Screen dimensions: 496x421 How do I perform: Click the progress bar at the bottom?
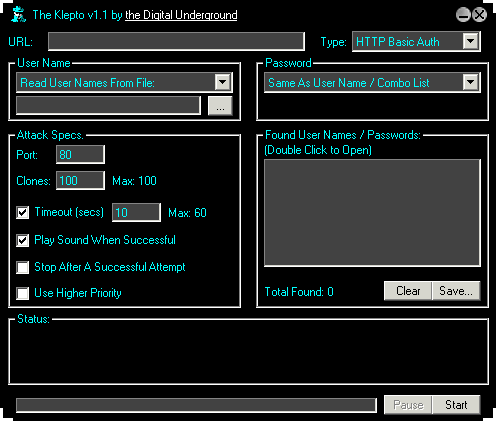click(x=196, y=405)
